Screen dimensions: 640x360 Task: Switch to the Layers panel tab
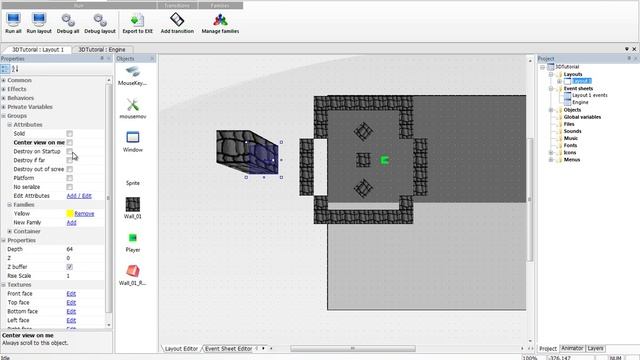tap(595, 348)
